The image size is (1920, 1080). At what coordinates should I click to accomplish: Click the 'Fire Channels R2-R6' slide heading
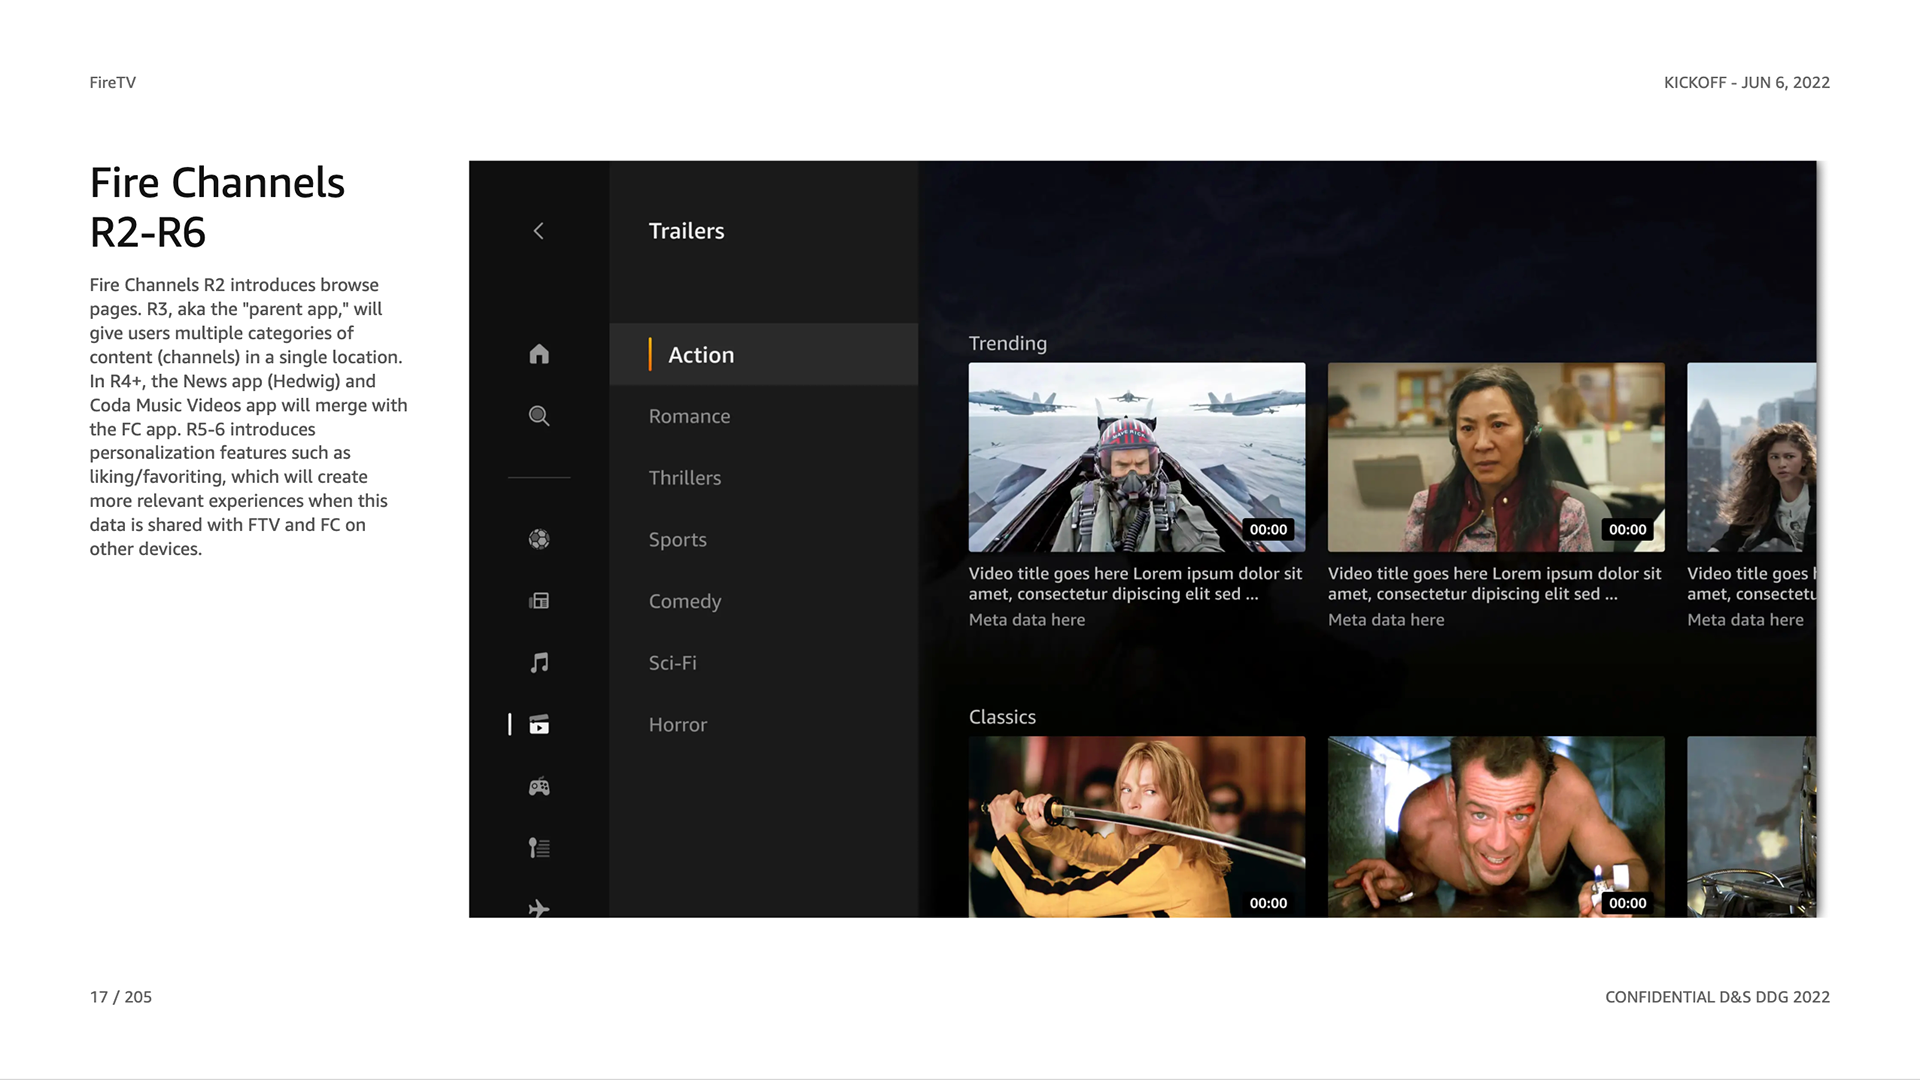click(217, 207)
